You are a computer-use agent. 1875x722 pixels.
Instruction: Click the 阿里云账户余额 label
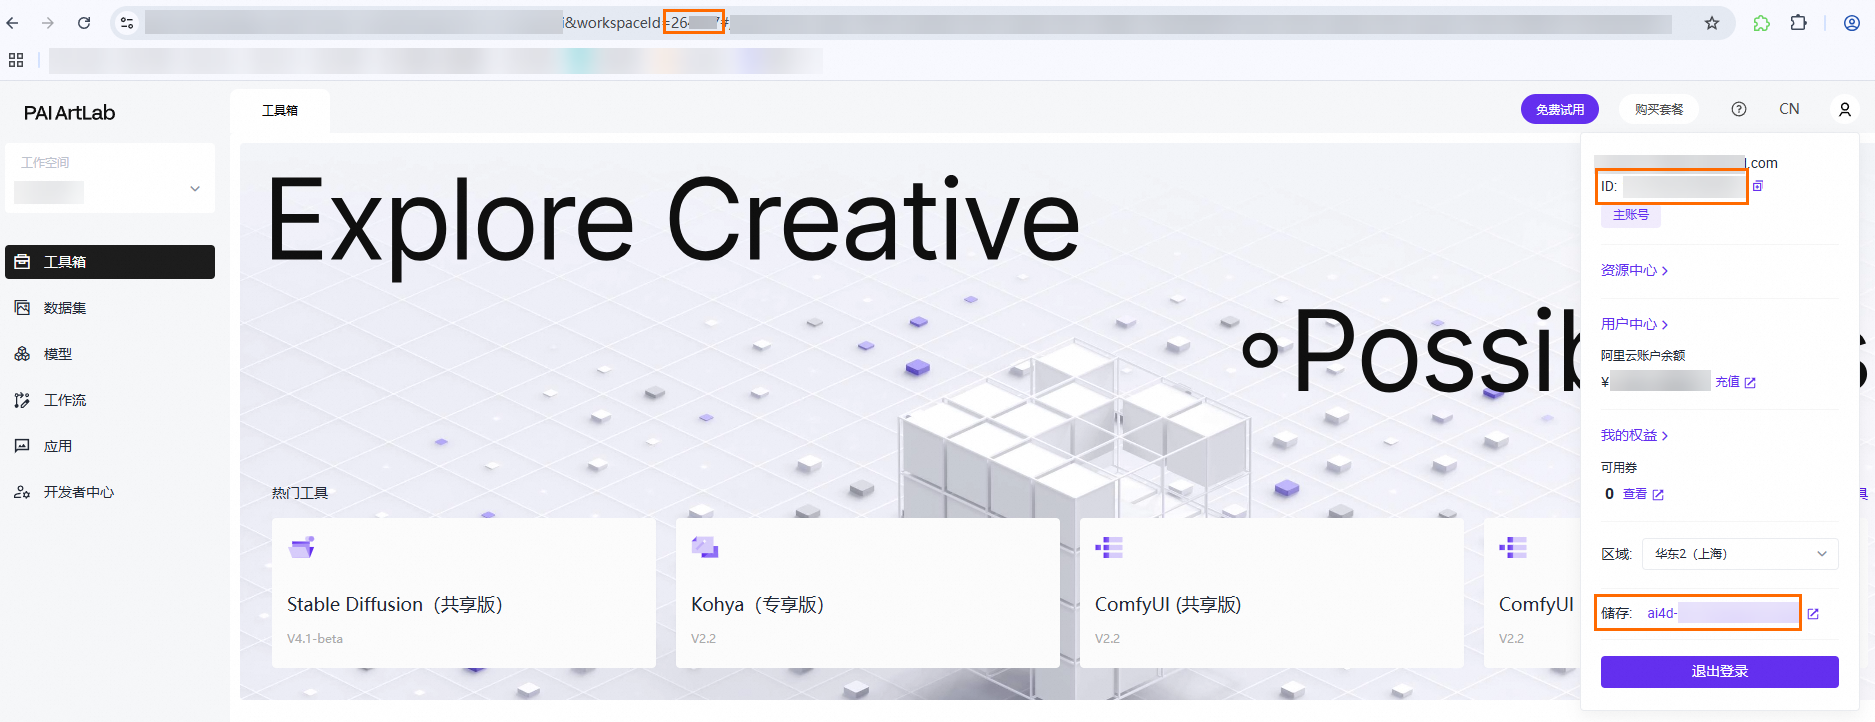pyautogui.click(x=1643, y=355)
